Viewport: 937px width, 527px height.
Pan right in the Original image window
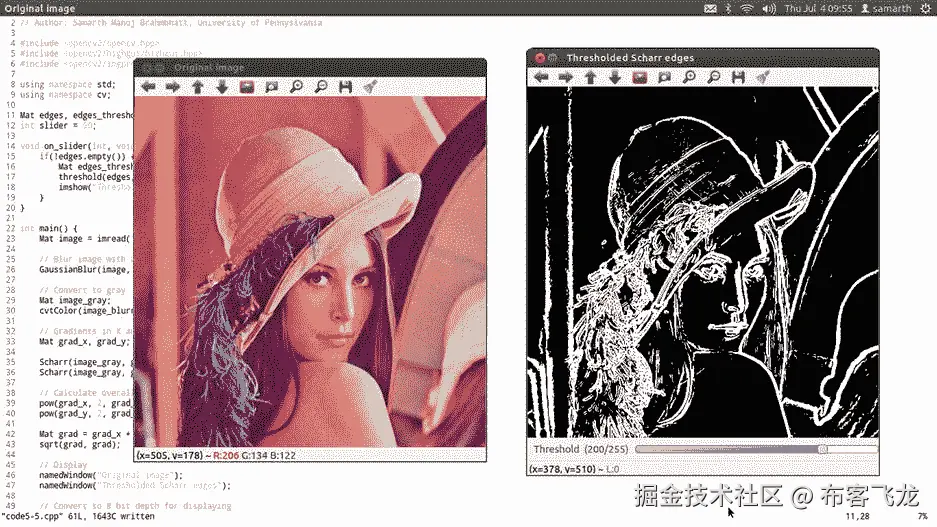[x=173, y=87]
